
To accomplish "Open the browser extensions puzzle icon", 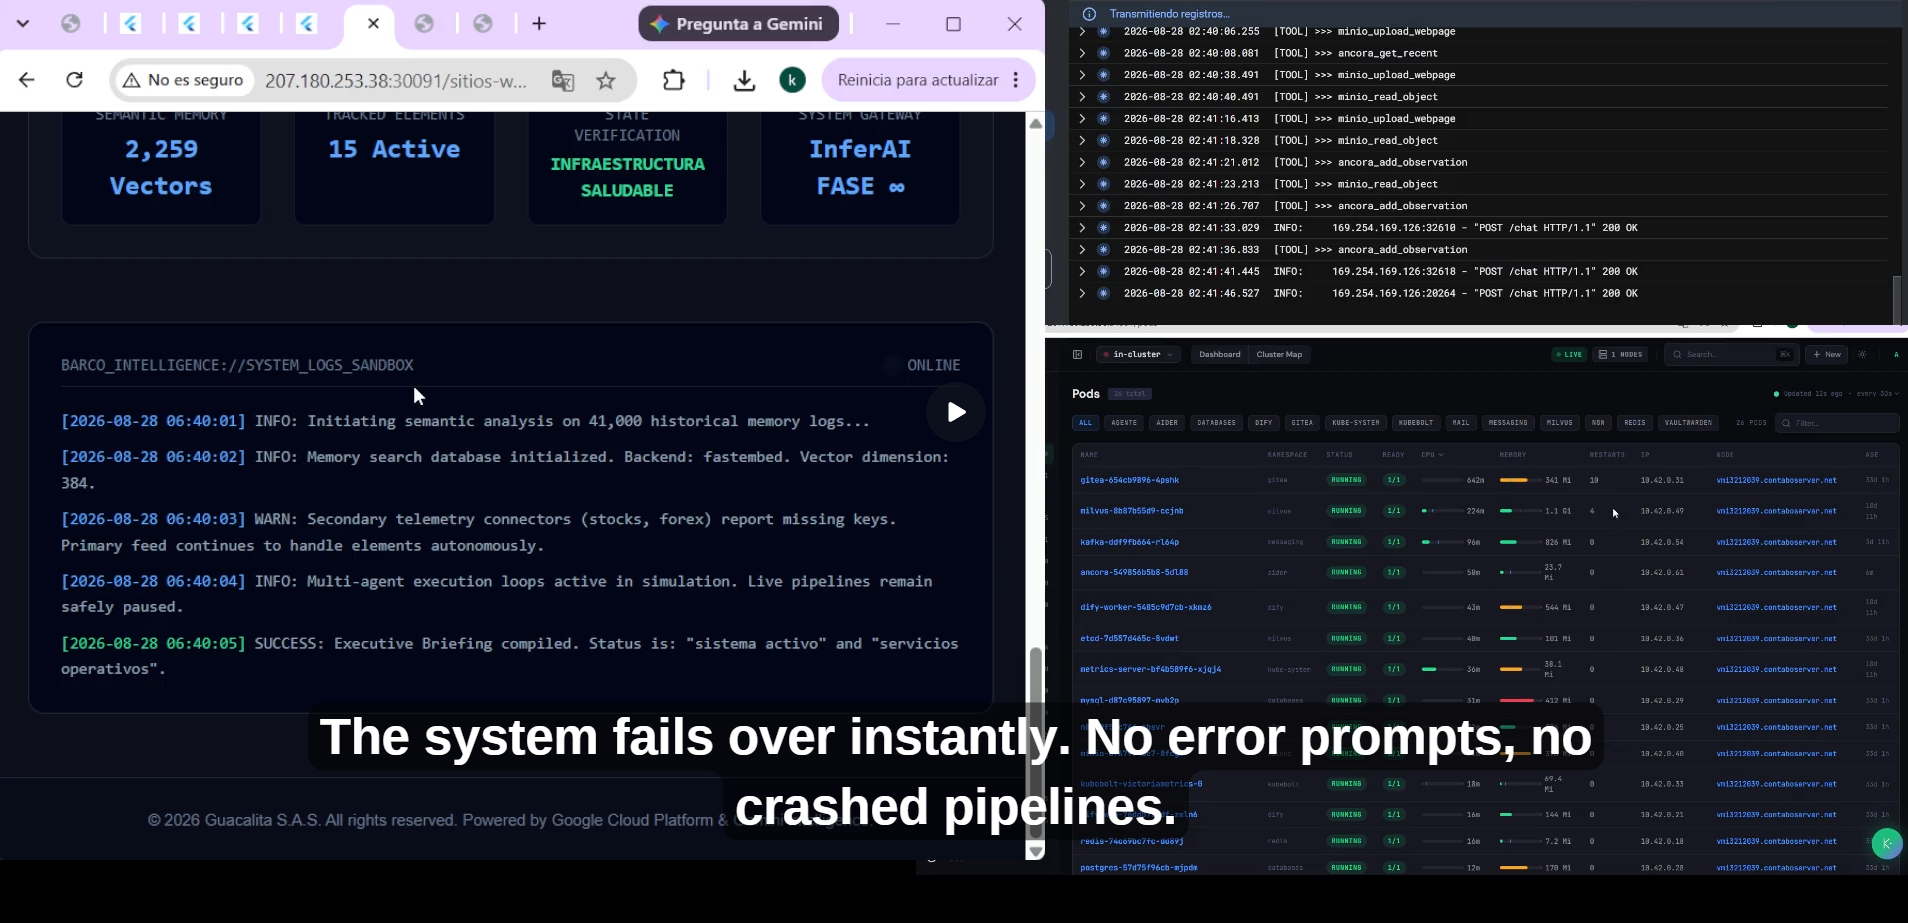I will tap(674, 80).
